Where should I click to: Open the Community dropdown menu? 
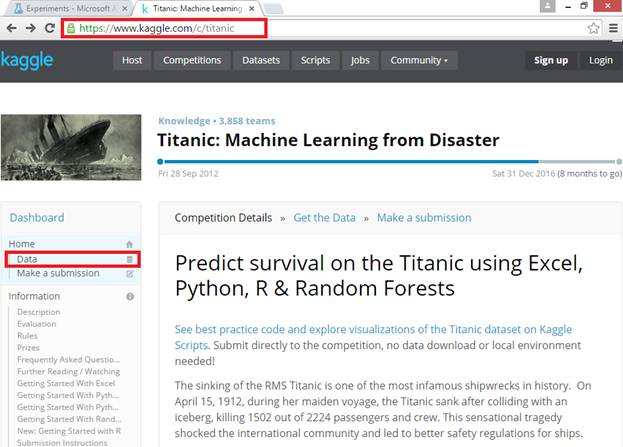[x=419, y=60]
